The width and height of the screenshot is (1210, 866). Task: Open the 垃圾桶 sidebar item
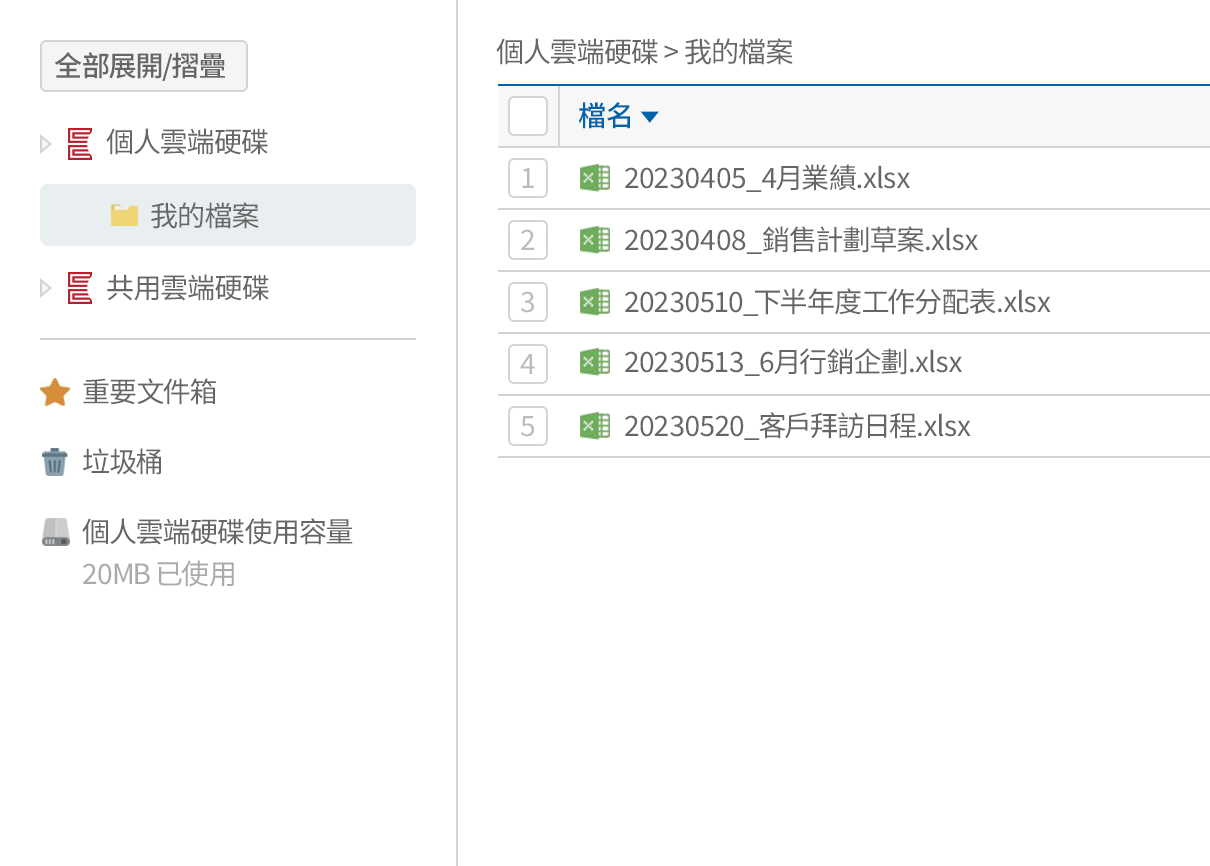coord(122,462)
